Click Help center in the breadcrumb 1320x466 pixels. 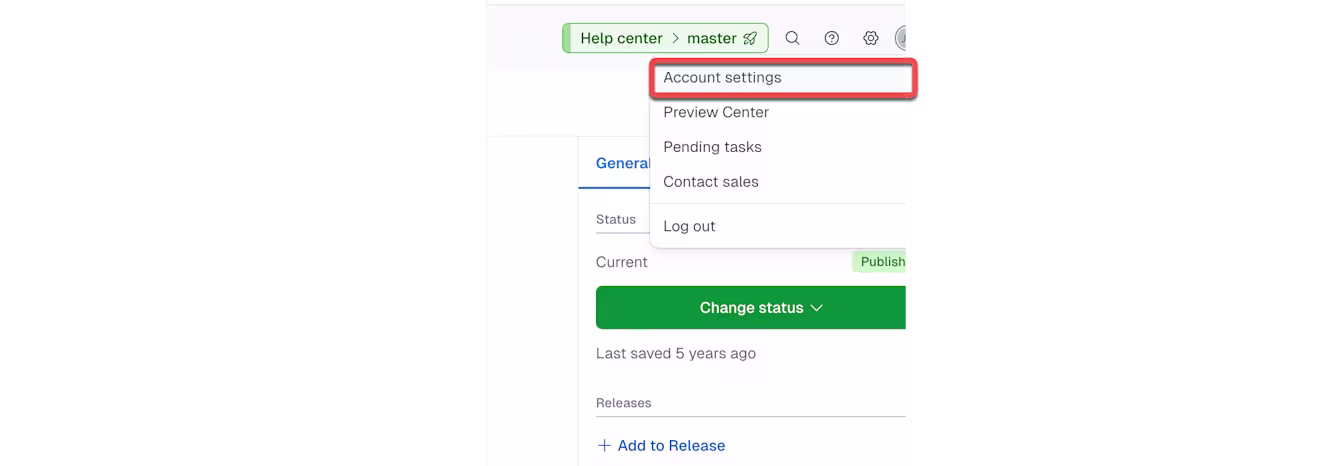point(621,38)
